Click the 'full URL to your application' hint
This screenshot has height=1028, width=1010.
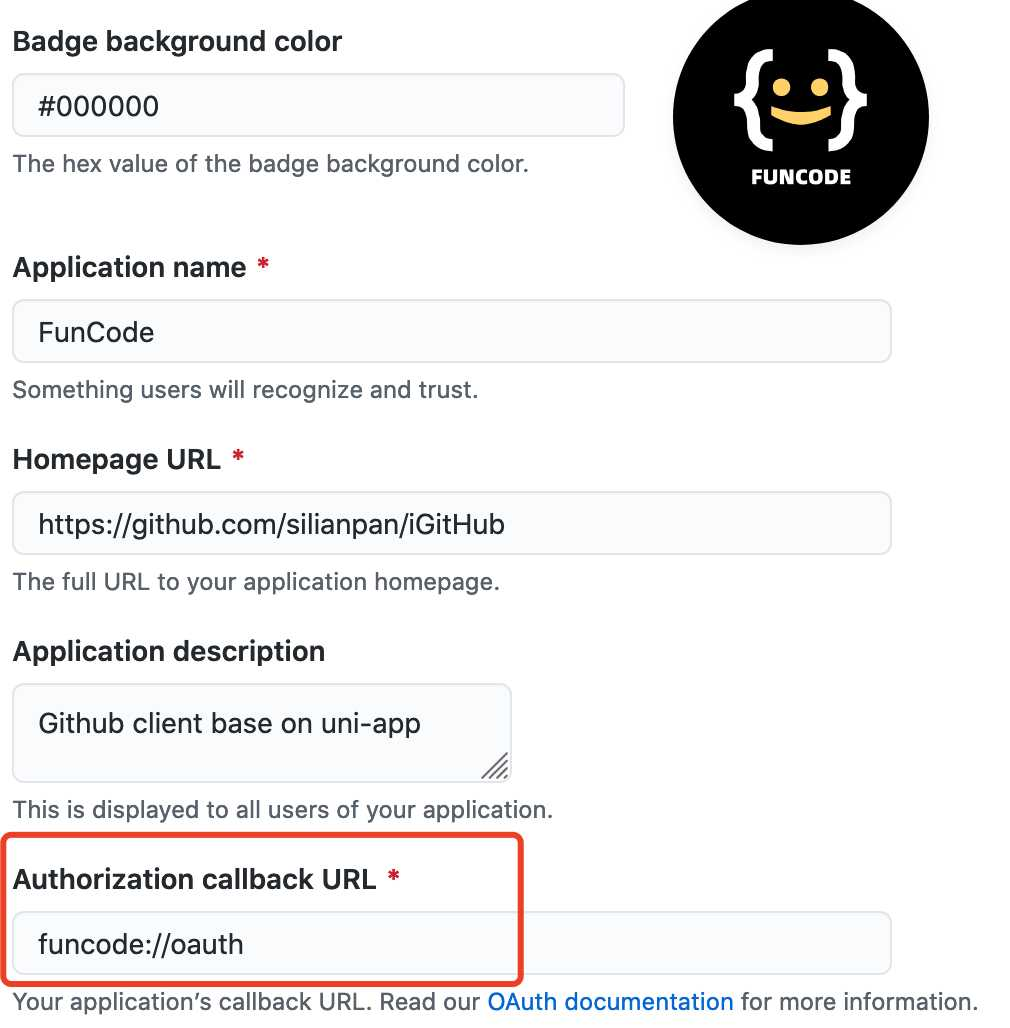click(256, 582)
